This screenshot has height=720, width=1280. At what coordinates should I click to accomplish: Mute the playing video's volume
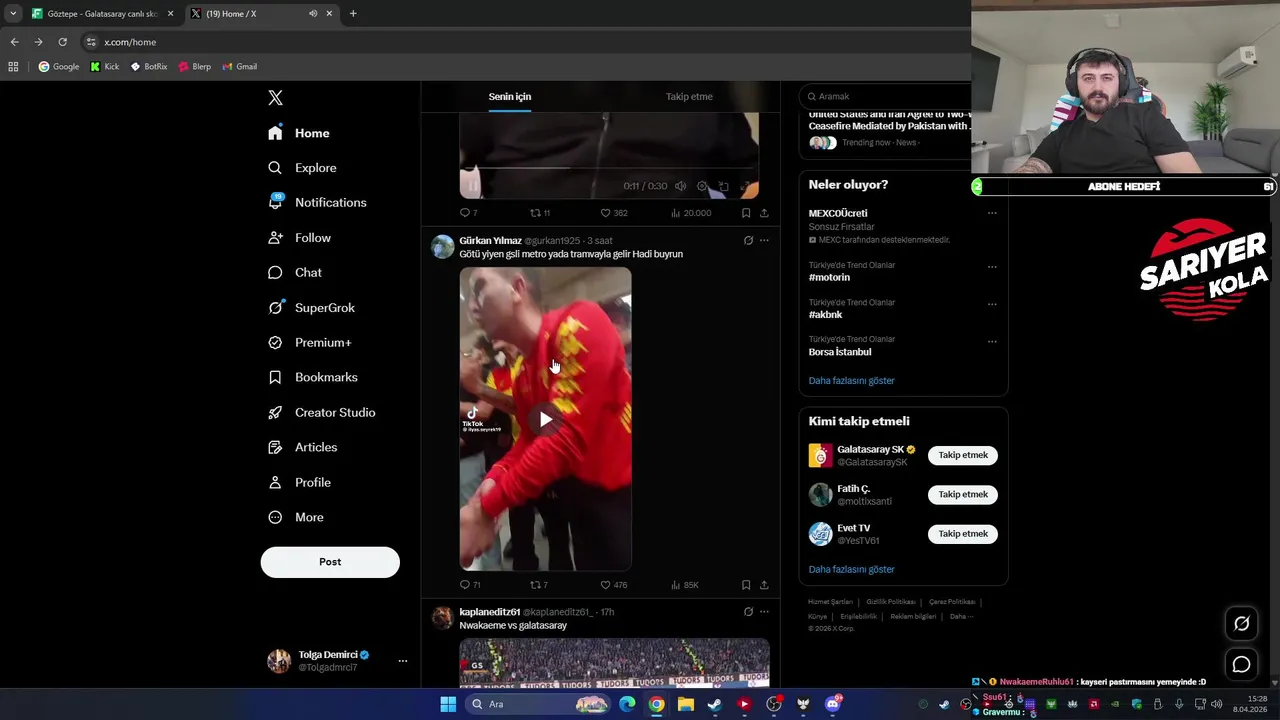(680, 186)
